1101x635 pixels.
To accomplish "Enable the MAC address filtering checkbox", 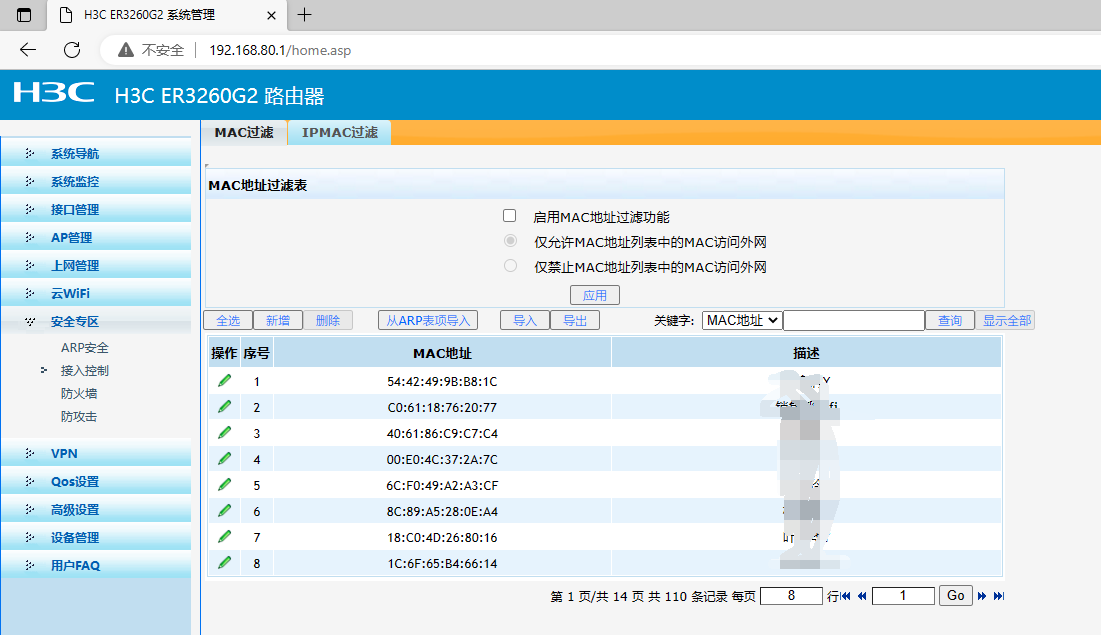I will 510,216.
